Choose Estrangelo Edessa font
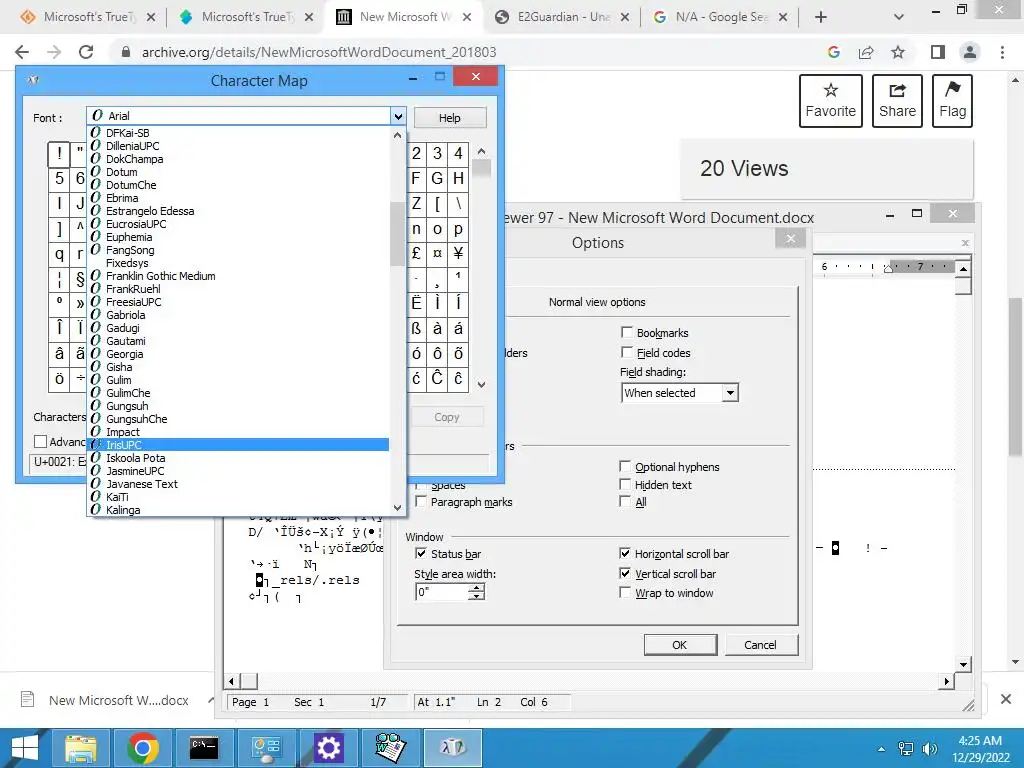This screenshot has width=1024, height=768. click(238, 211)
